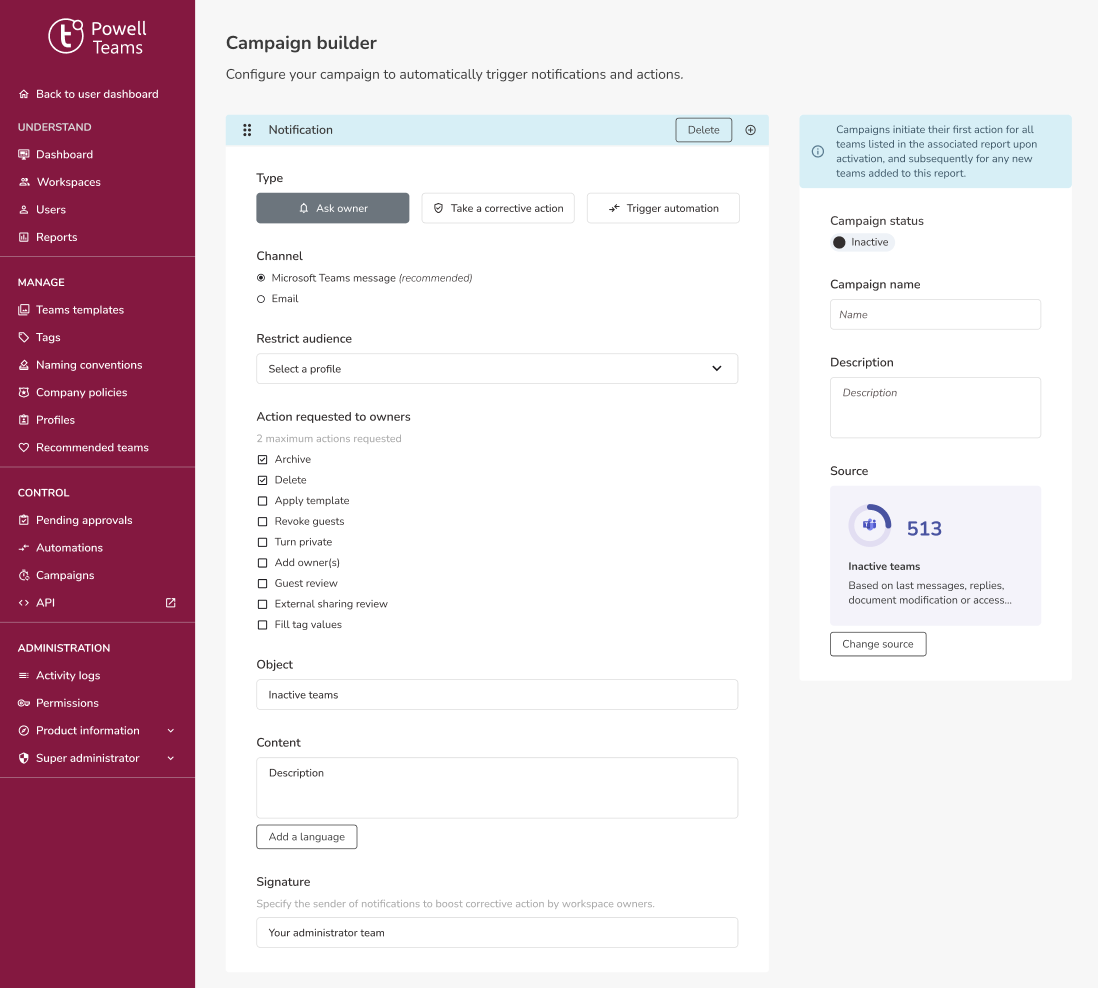This screenshot has width=1098, height=988.
Task: Click the add step plus icon
Action: [x=750, y=130]
